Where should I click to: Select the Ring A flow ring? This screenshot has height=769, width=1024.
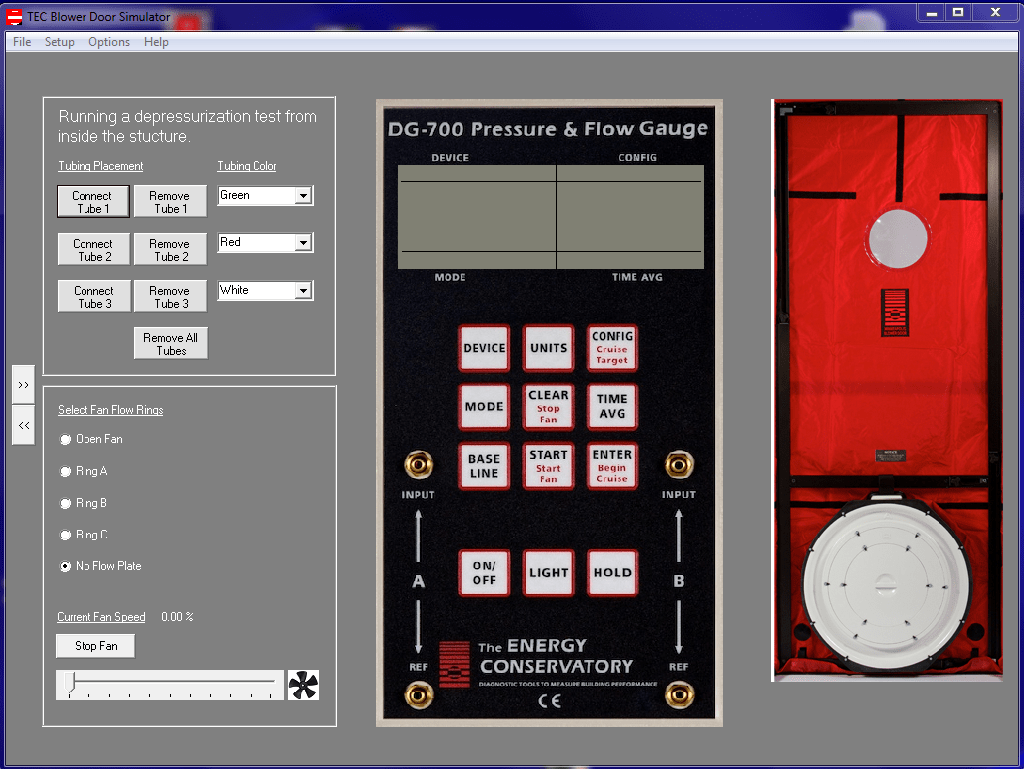pos(66,471)
